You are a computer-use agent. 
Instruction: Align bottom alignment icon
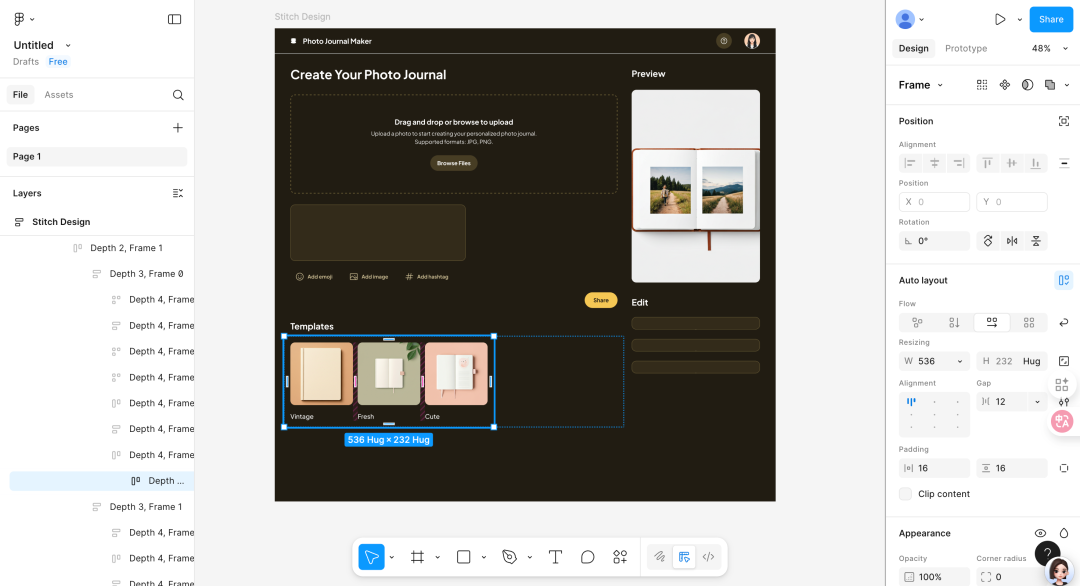[1035, 163]
